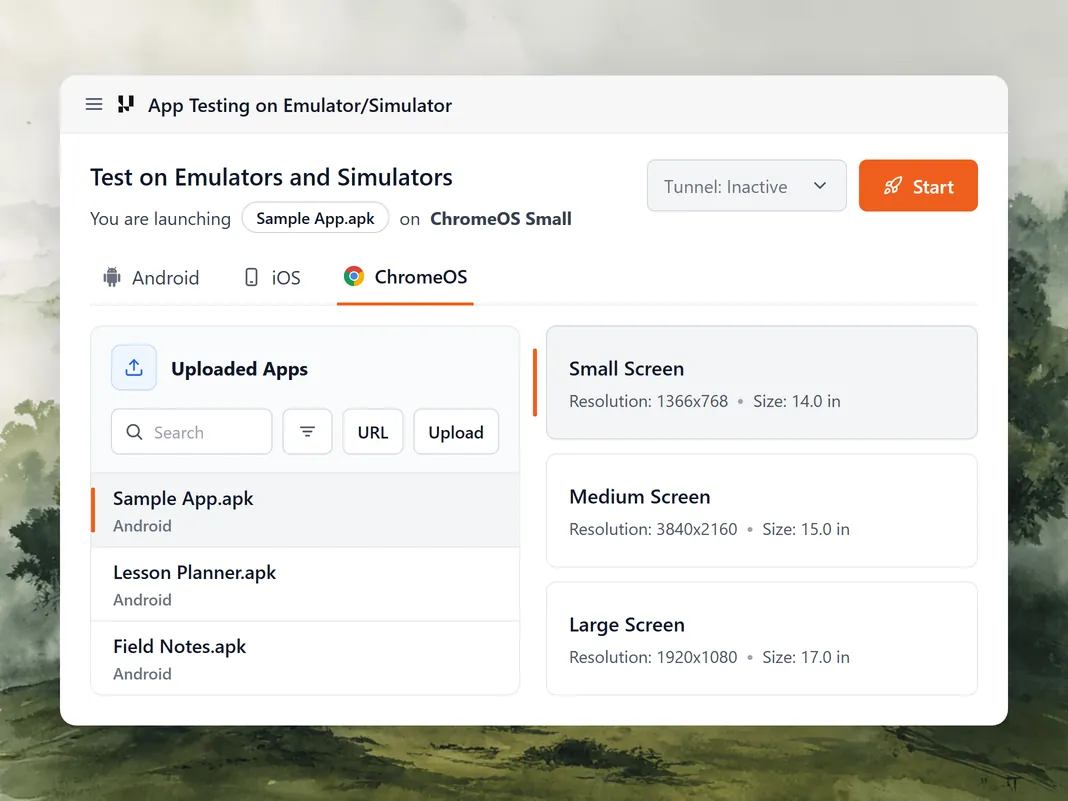The width and height of the screenshot is (1068, 801).
Task: Expand the Tunnel: Inactive dropdown
Action: (x=747, y=185)
